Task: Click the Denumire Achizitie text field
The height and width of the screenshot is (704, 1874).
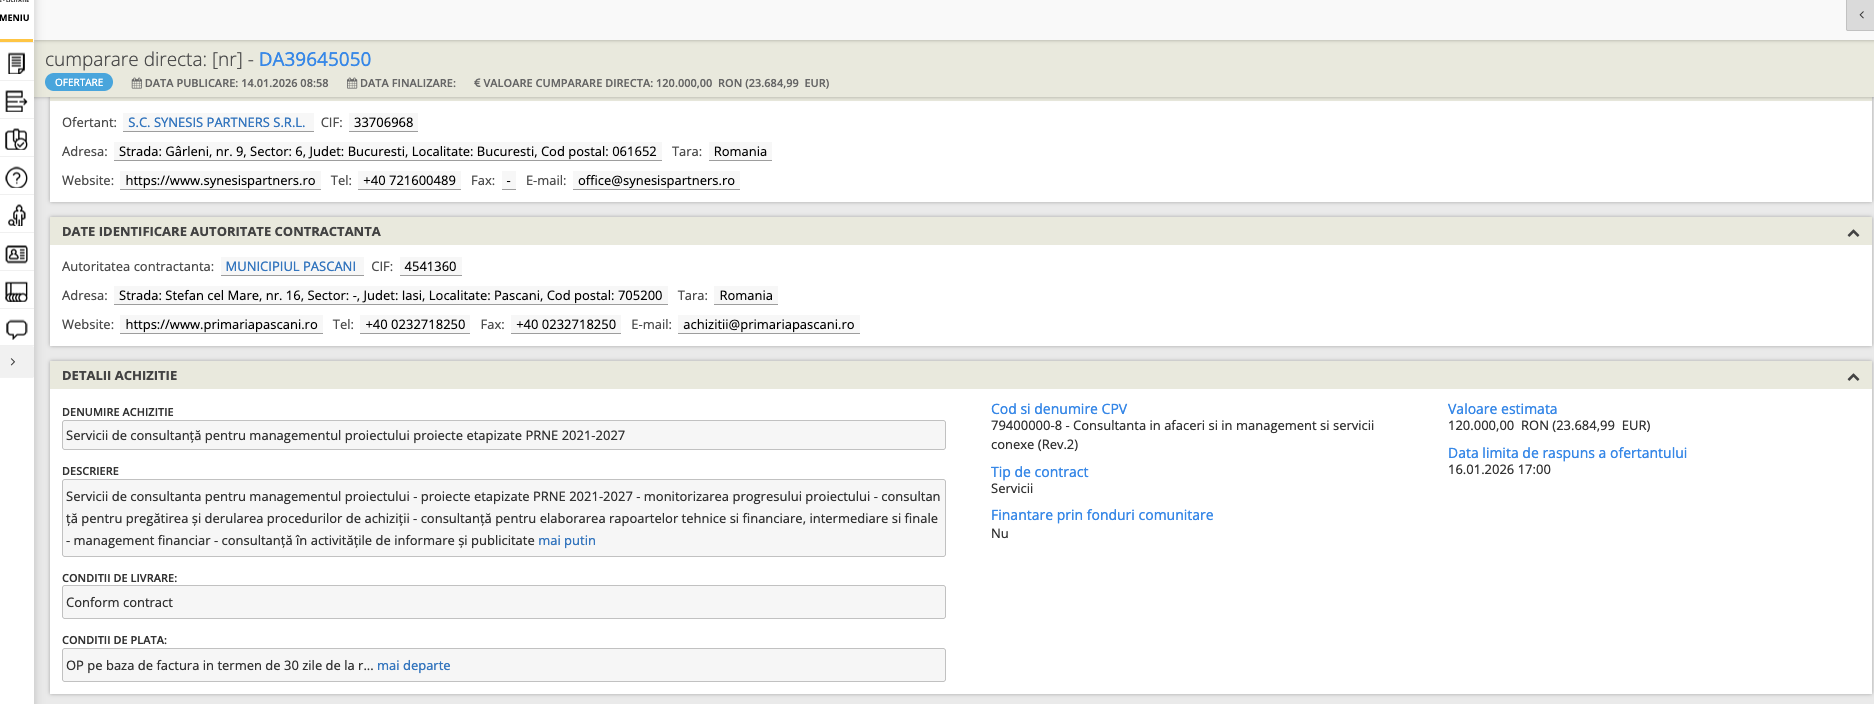Action: pyautogui.click(x=503, y=436)
